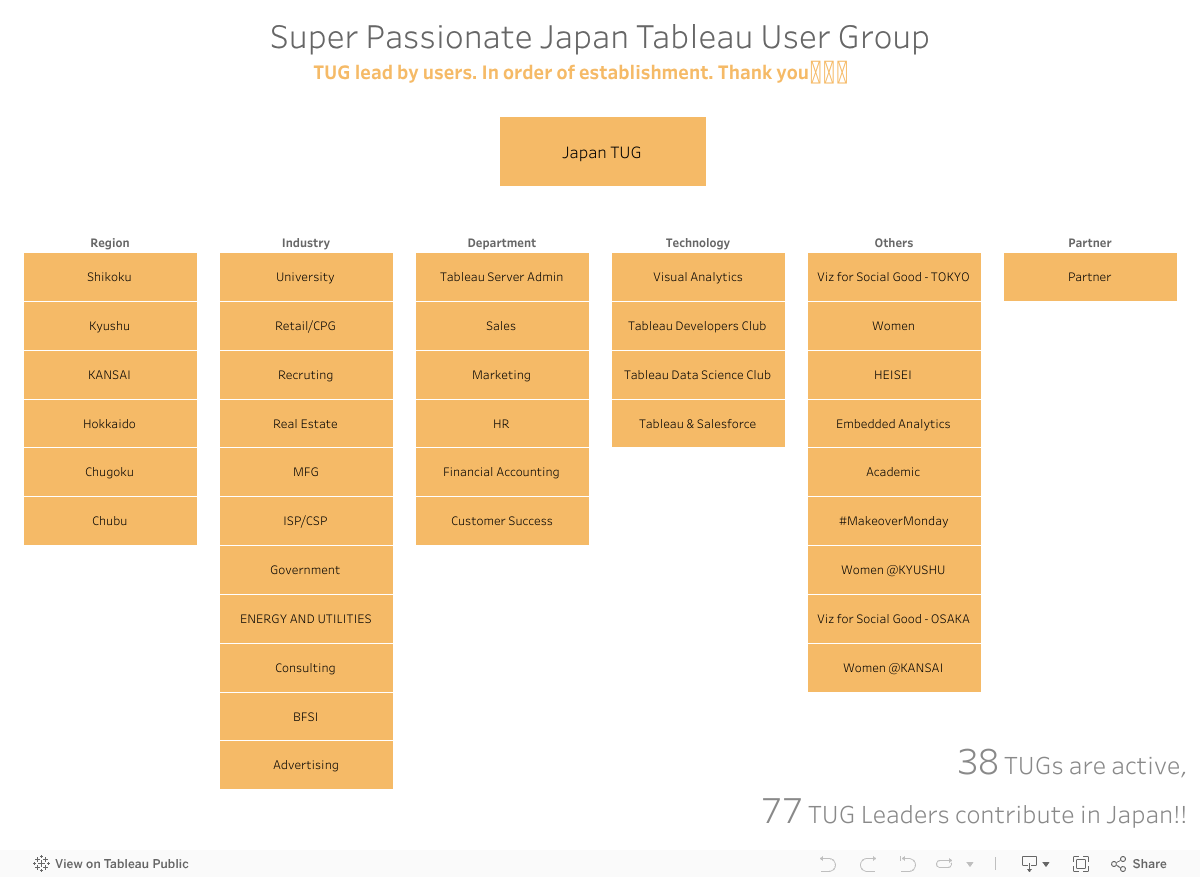Viewport: 1200px width, 877px height.
Task: Select the #MakeoverMonday tile
Action: point(894,521)
